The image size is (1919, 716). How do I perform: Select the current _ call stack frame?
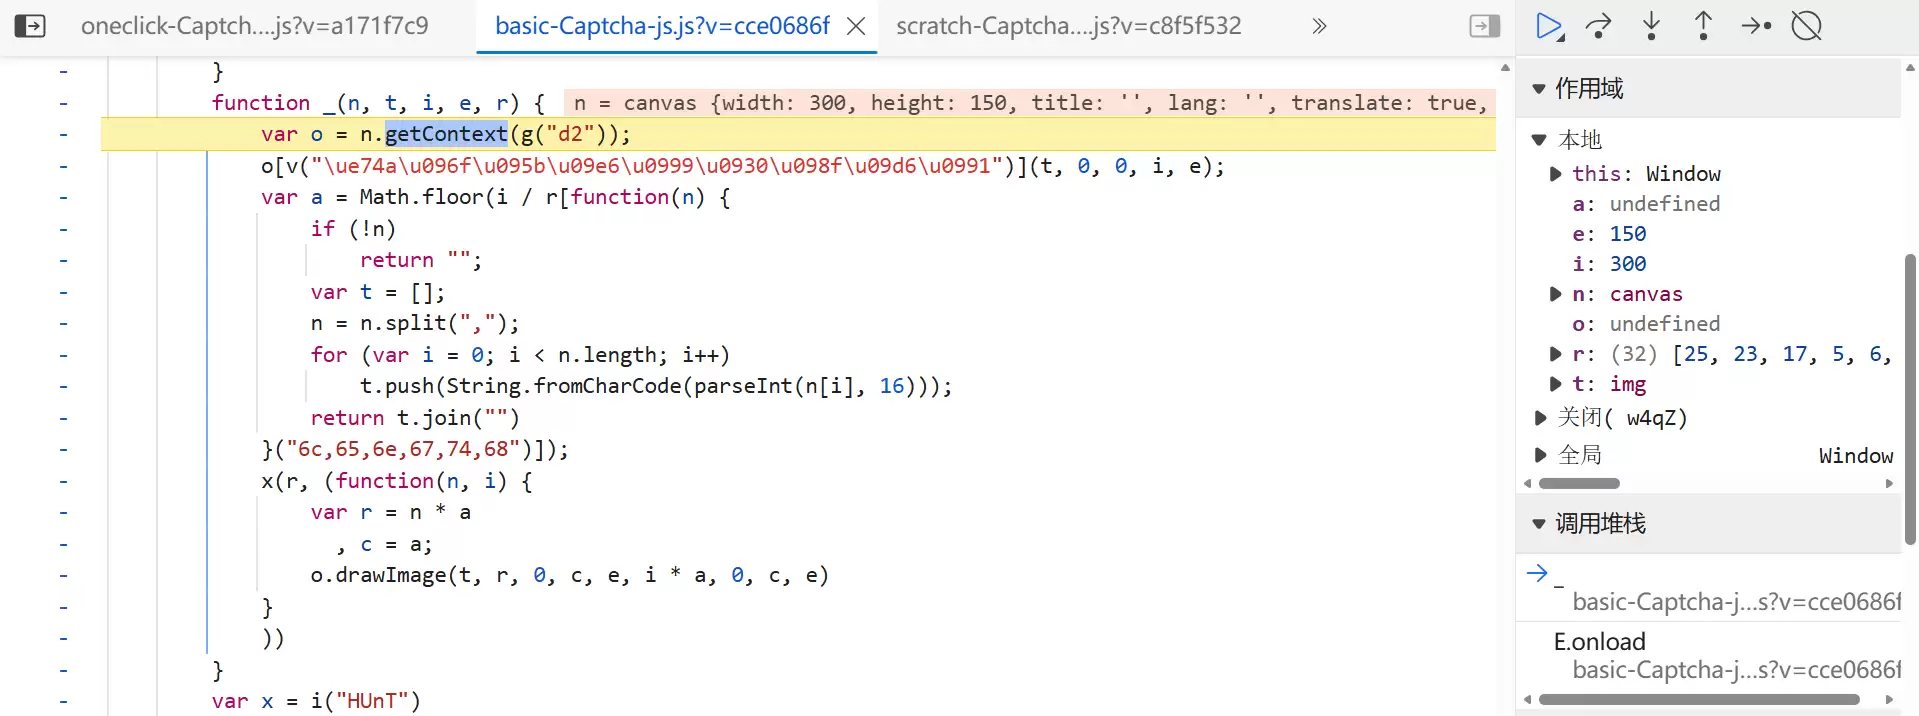1708,587
